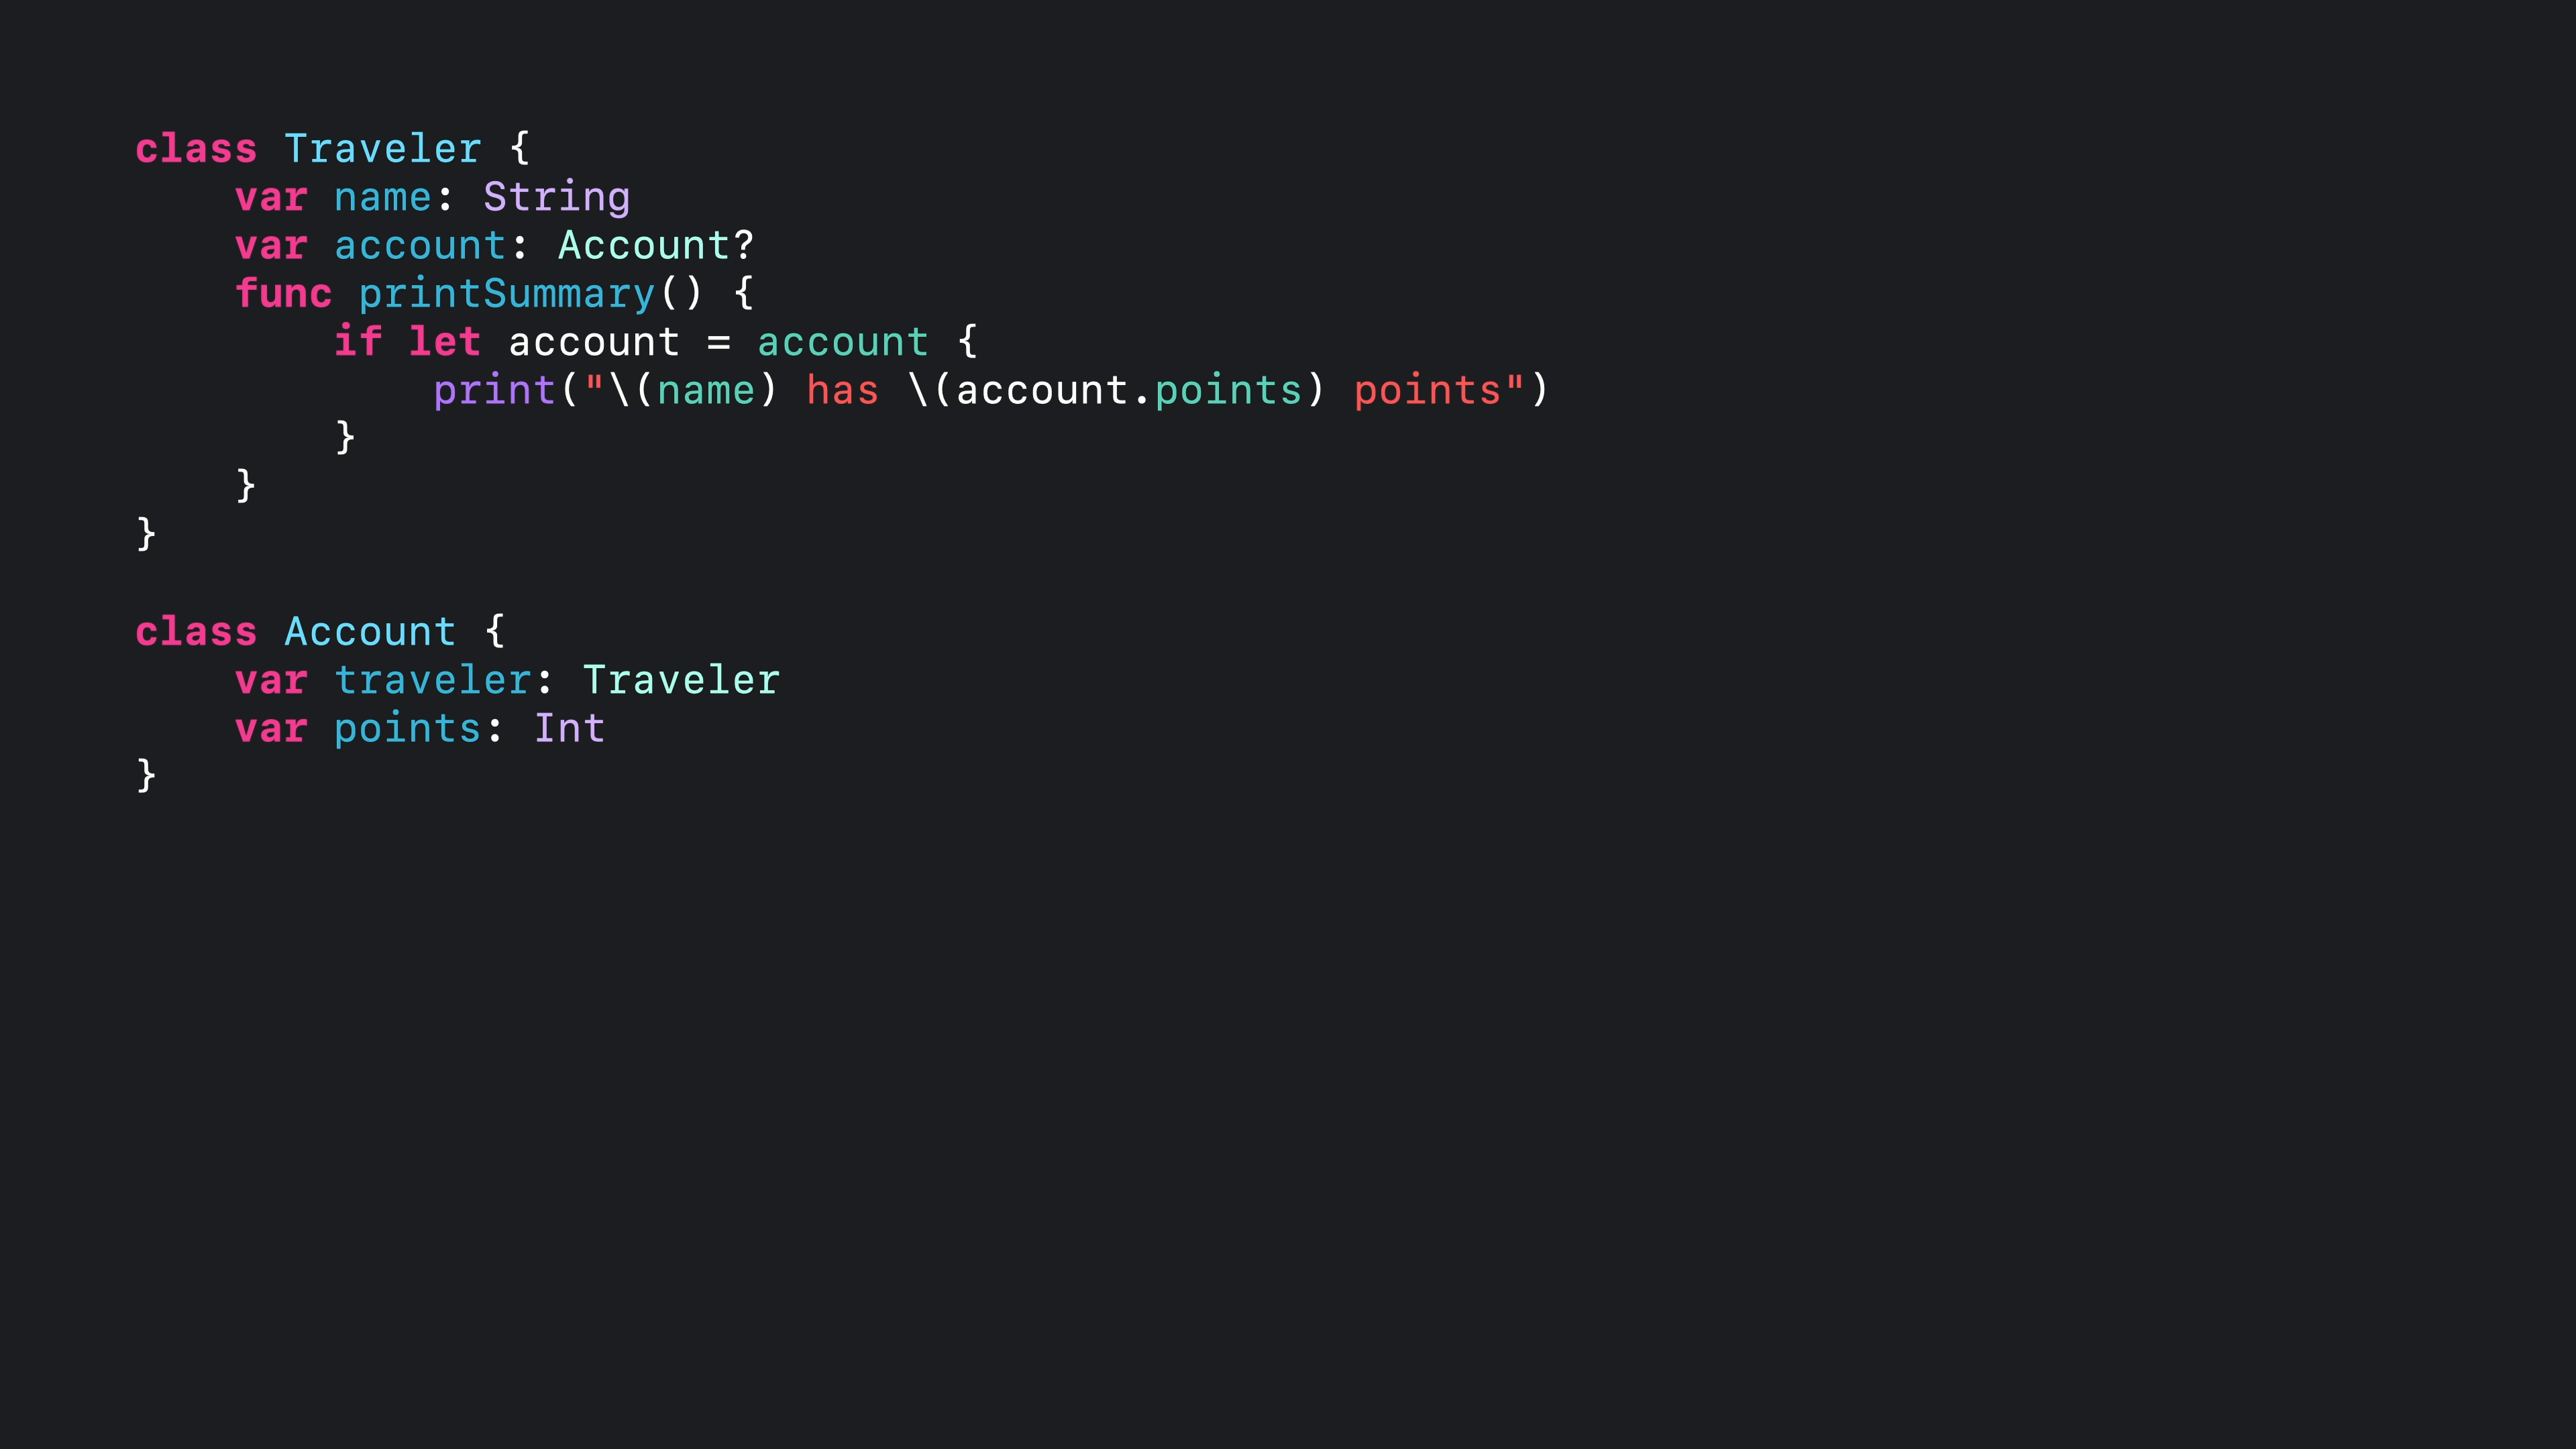The width and height of the screenshot is (2576, 1449).
Task: Click the 'if' keyword in printSummary
Action: click(358, 341)
